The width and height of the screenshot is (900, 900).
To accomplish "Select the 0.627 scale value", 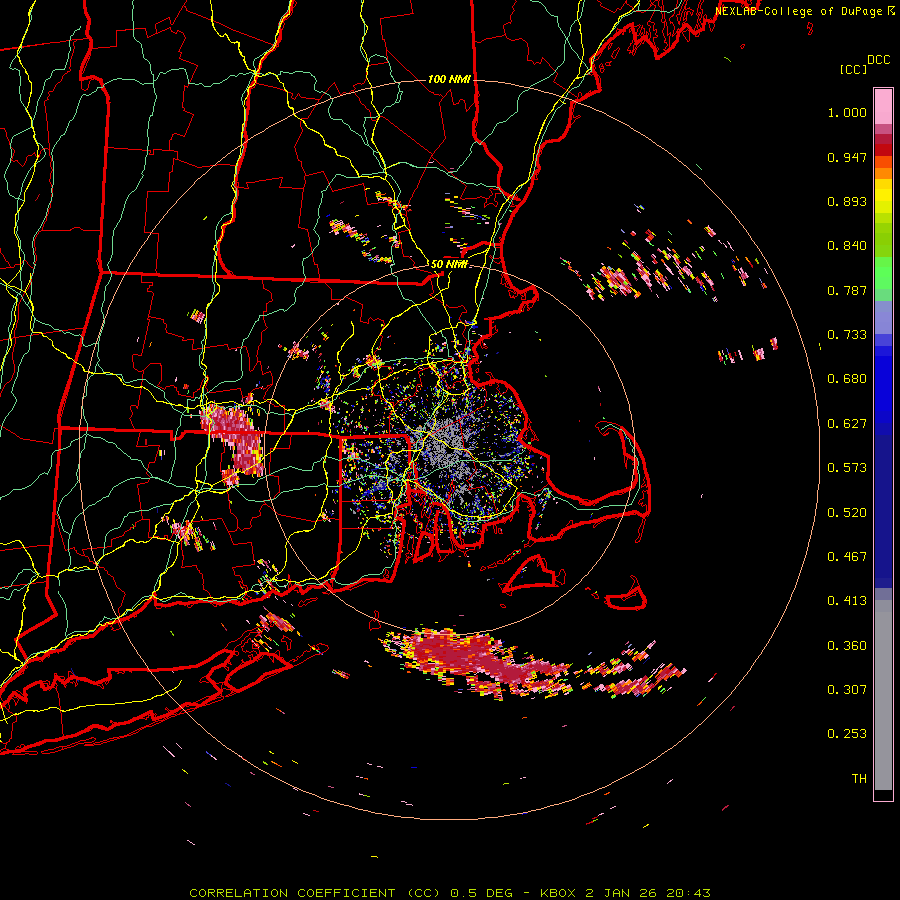I will coord(847,424).
